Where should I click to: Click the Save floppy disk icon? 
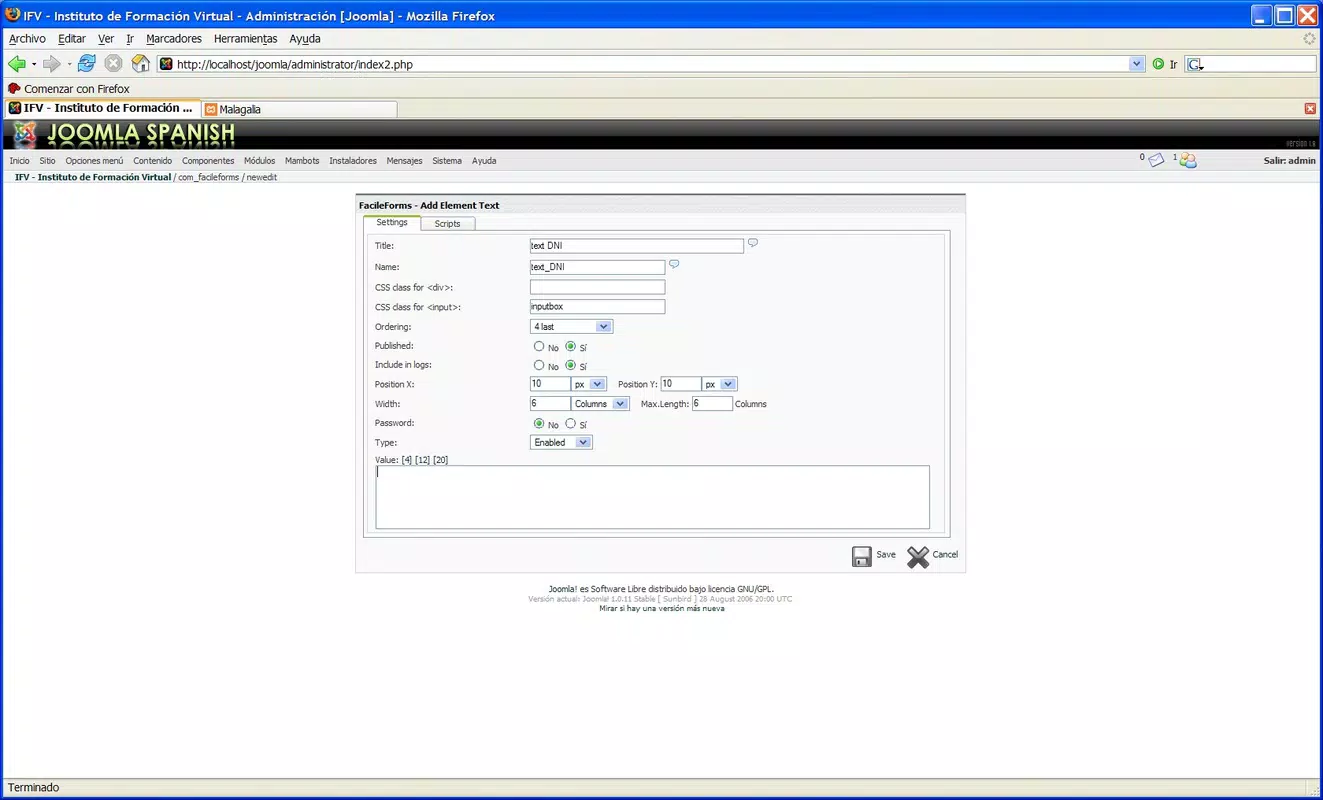[862, 557]
